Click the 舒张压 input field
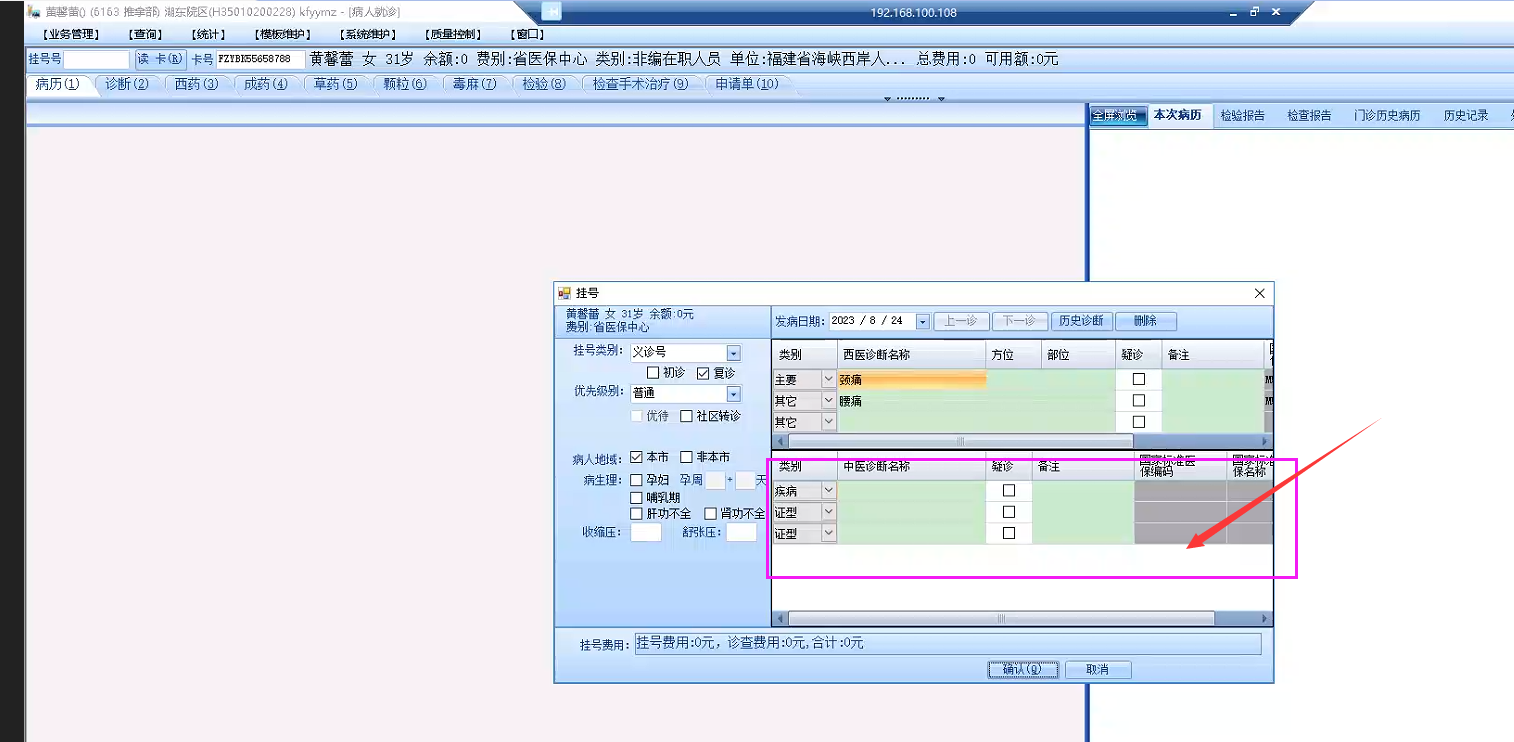The height and width of the screenshot is (742, 1514). tap(742, 533)
